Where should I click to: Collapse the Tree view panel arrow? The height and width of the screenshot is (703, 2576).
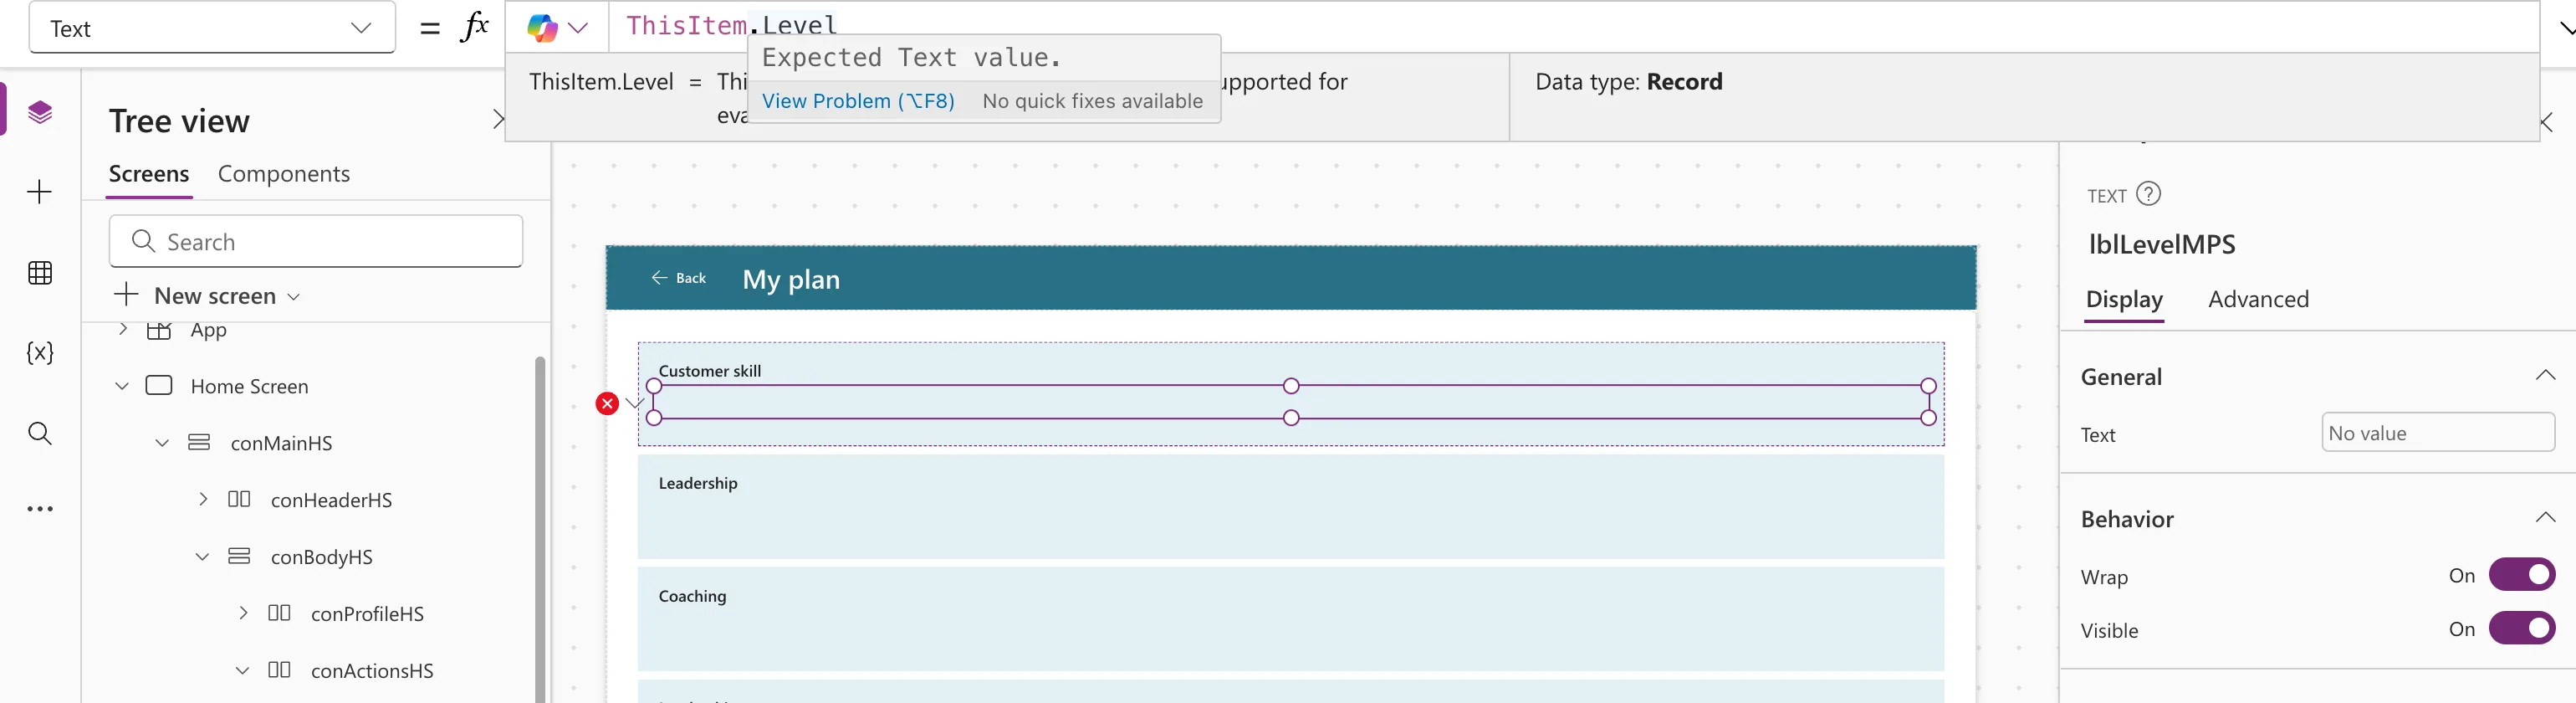click(498, 120)
